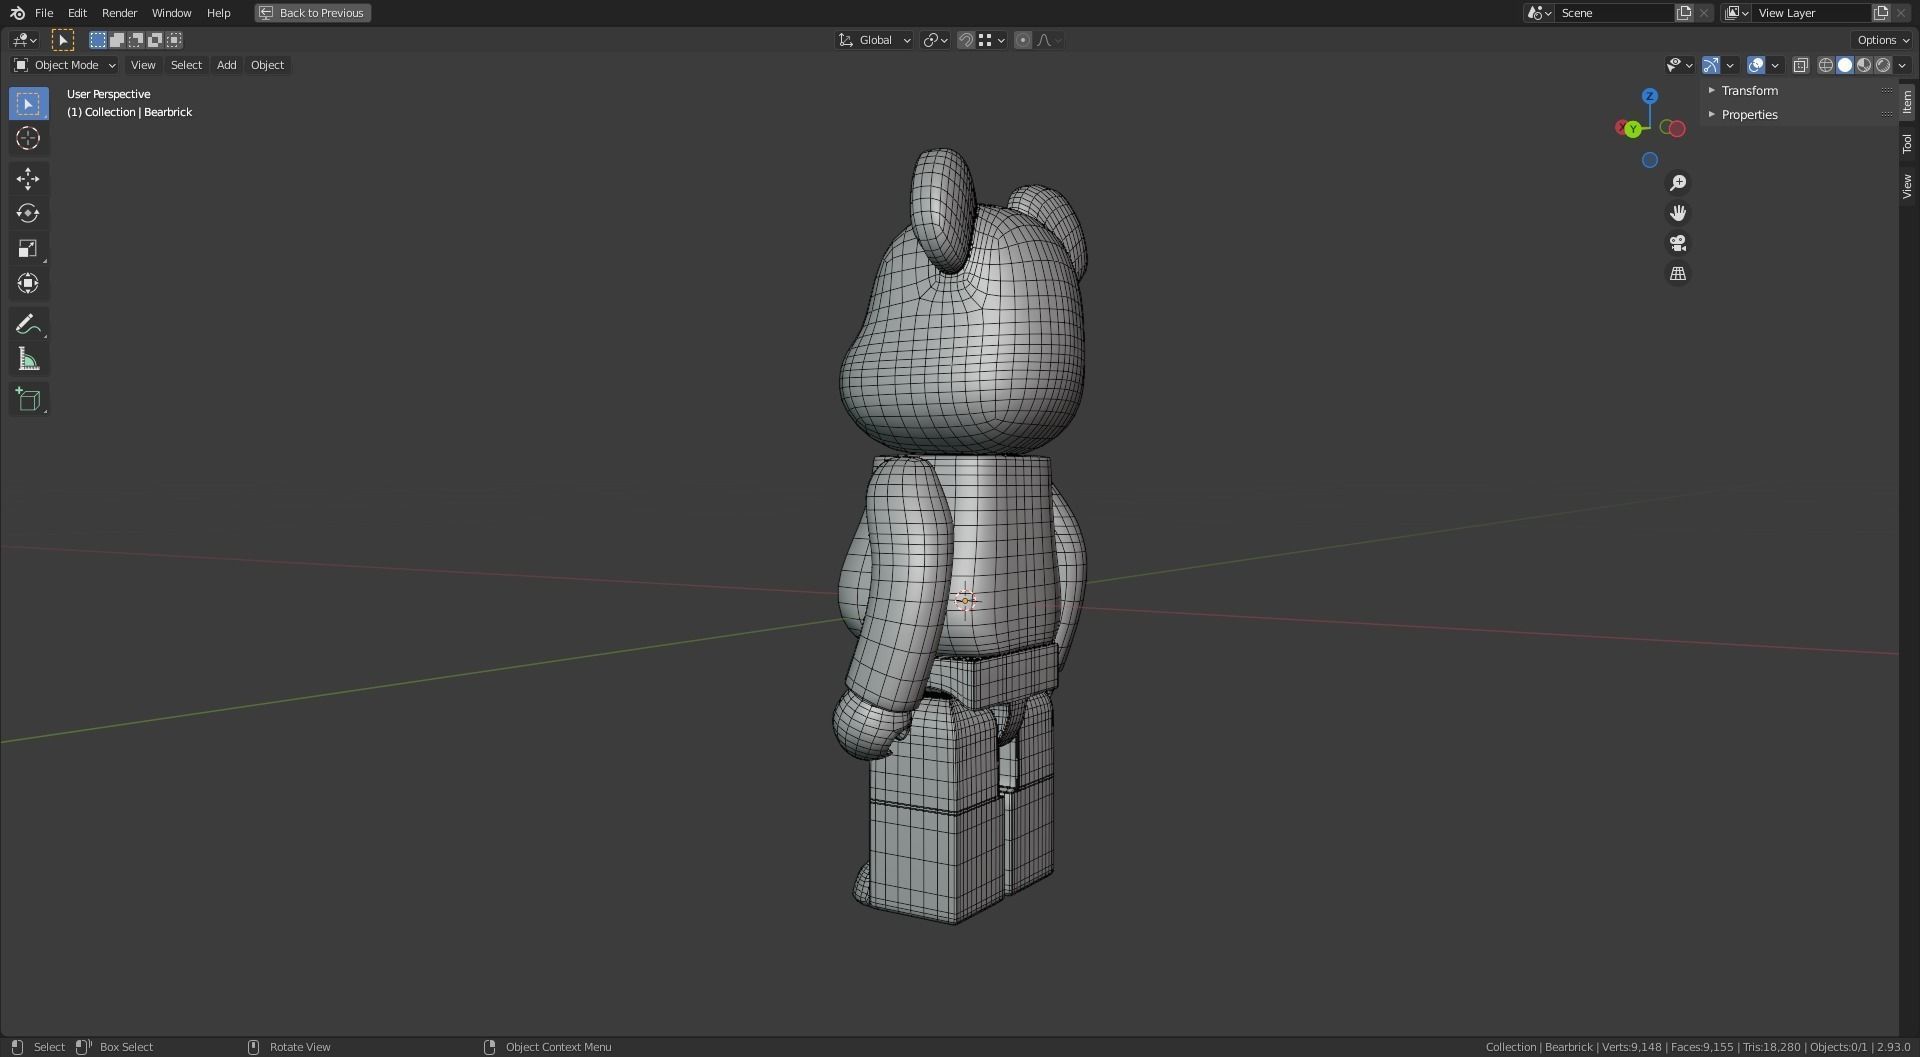Activate the Measure tool
Image resolution: width=1920 pixels, height=1057 pixels.
click(28, 358)
